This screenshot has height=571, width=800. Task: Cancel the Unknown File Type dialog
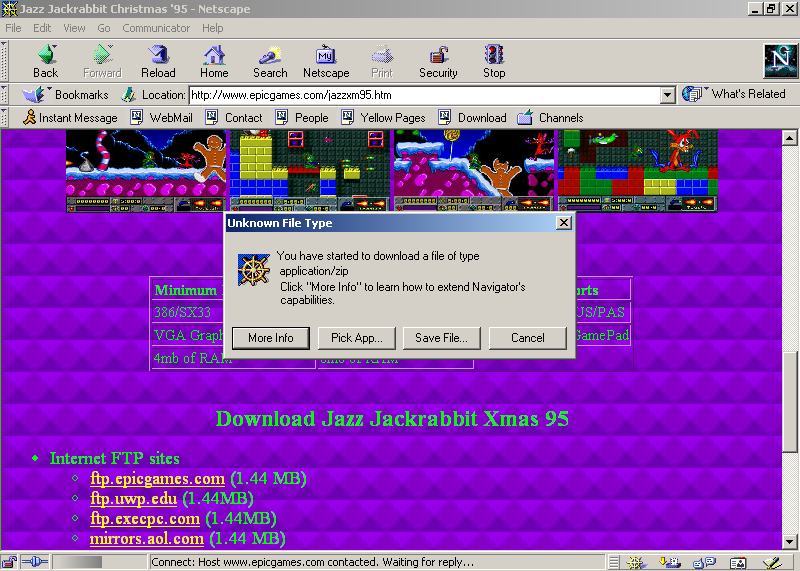click(x=528, y=338)
